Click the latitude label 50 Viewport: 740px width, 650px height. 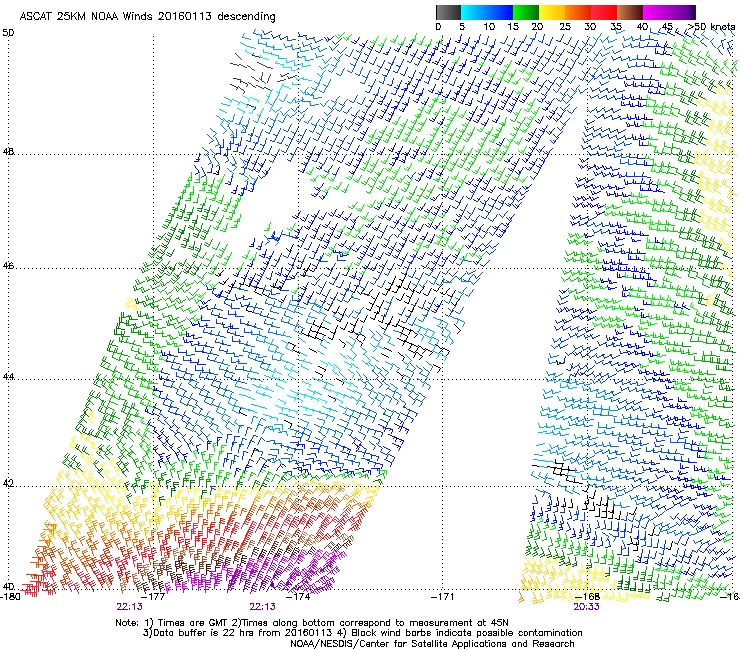8,33
